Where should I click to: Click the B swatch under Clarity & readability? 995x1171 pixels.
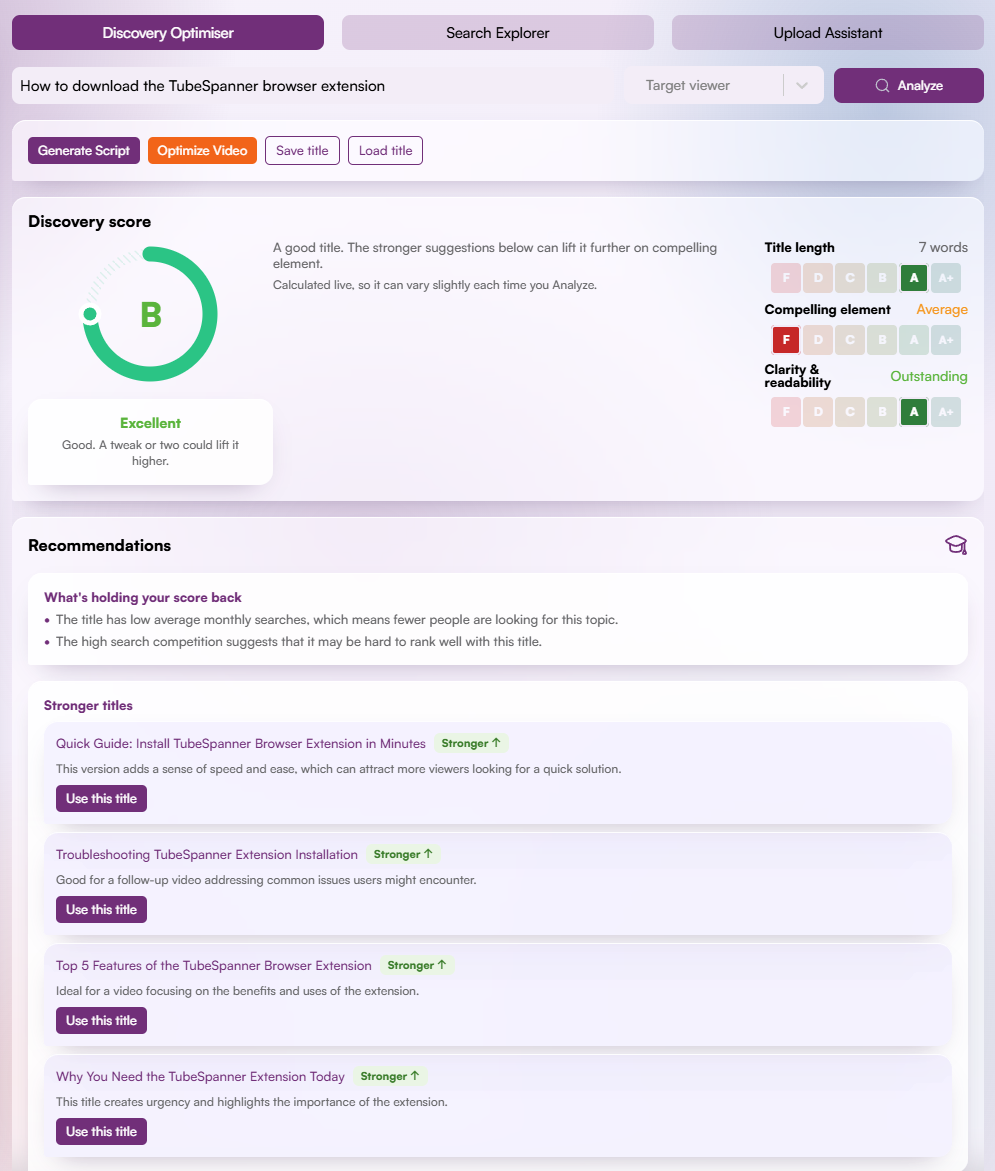pyautogui.click(x=882, y=411)
